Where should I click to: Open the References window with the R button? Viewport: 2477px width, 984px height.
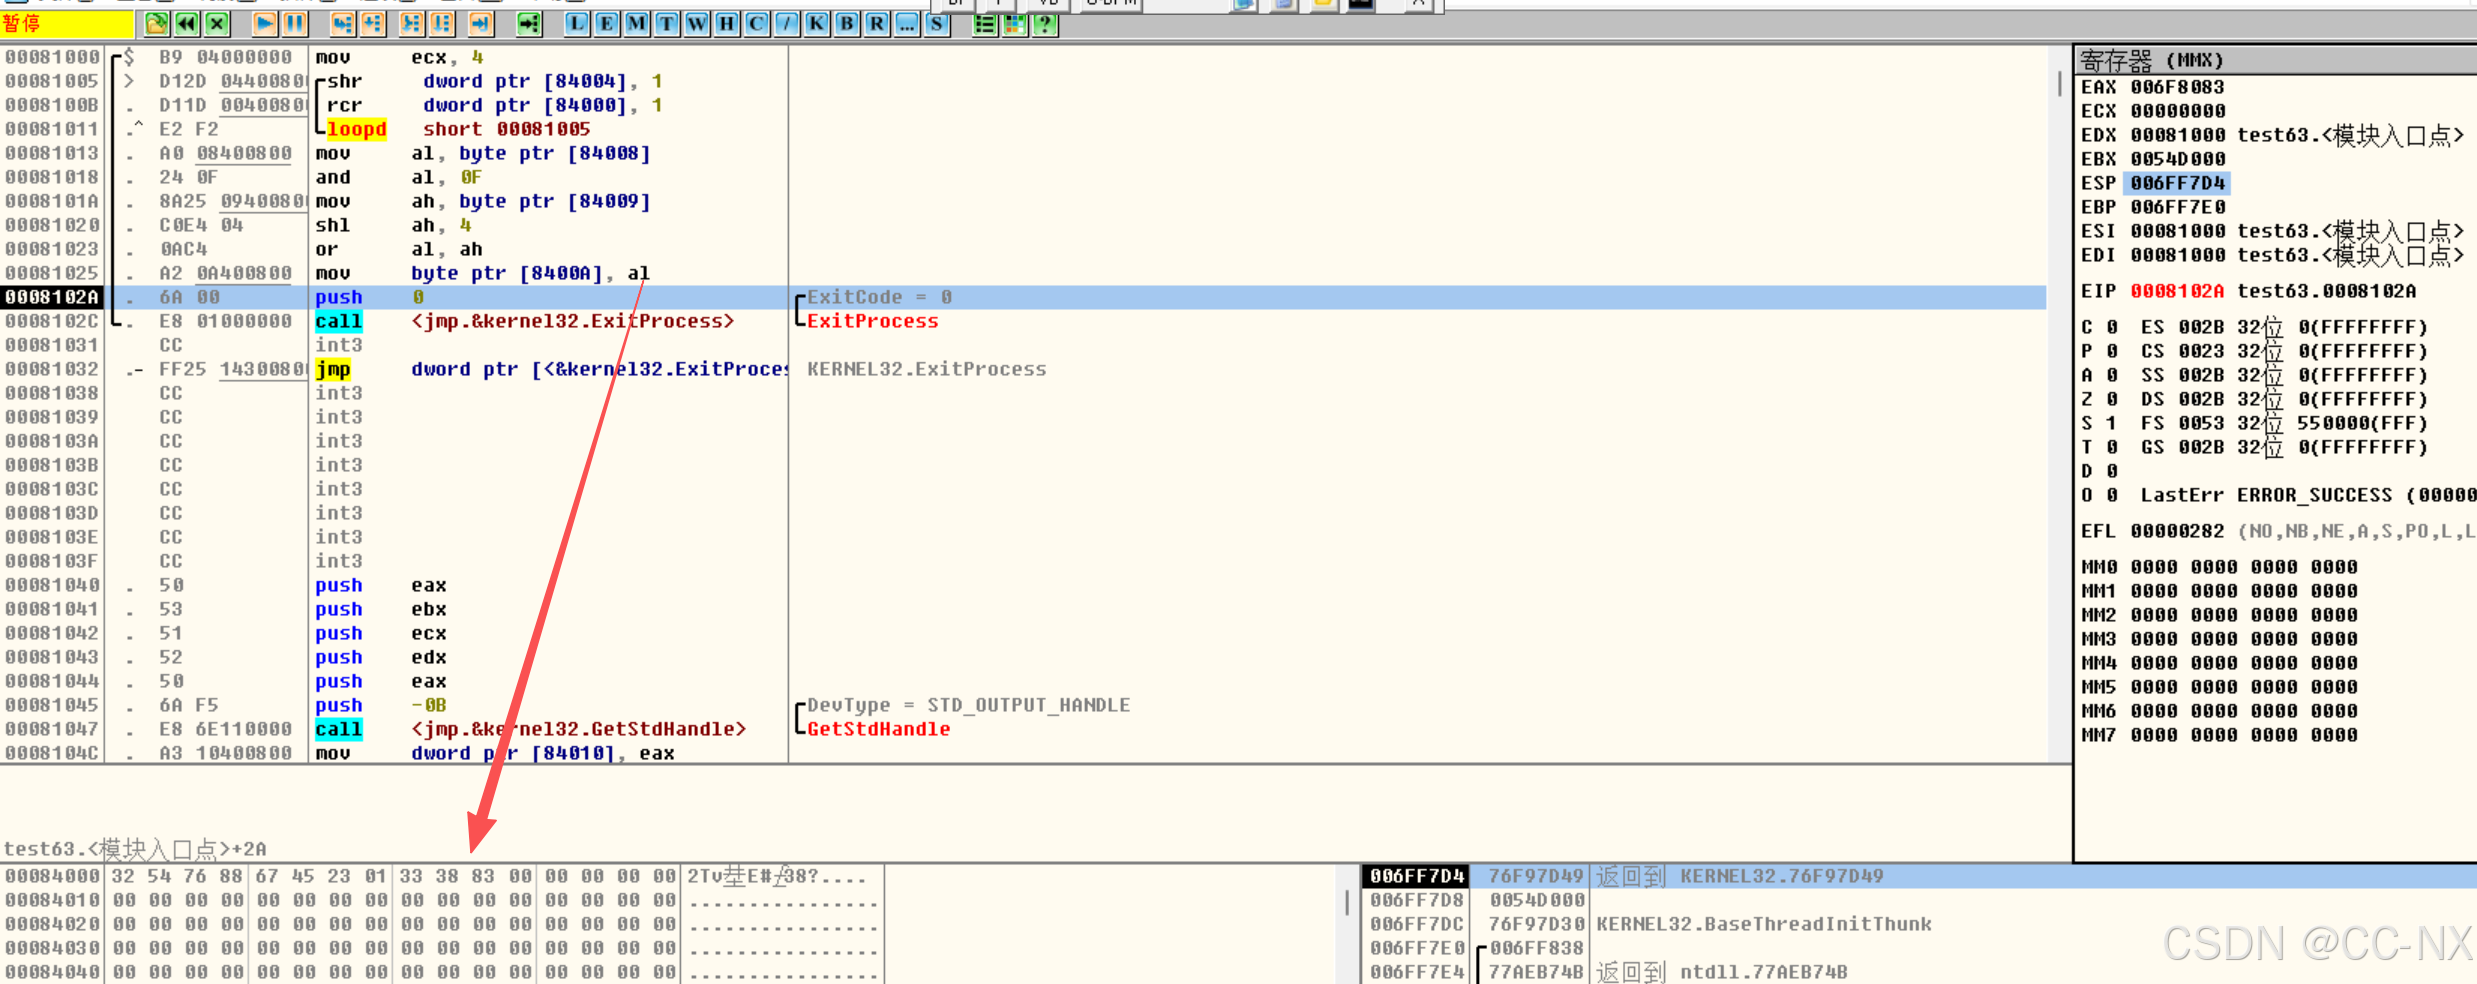[x=877, y=24]
